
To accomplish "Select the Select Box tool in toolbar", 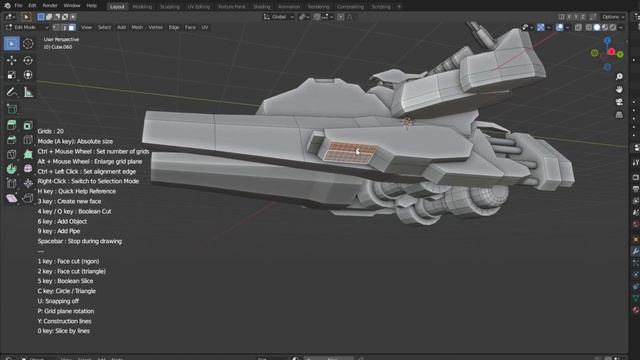I will click(11, 43).
